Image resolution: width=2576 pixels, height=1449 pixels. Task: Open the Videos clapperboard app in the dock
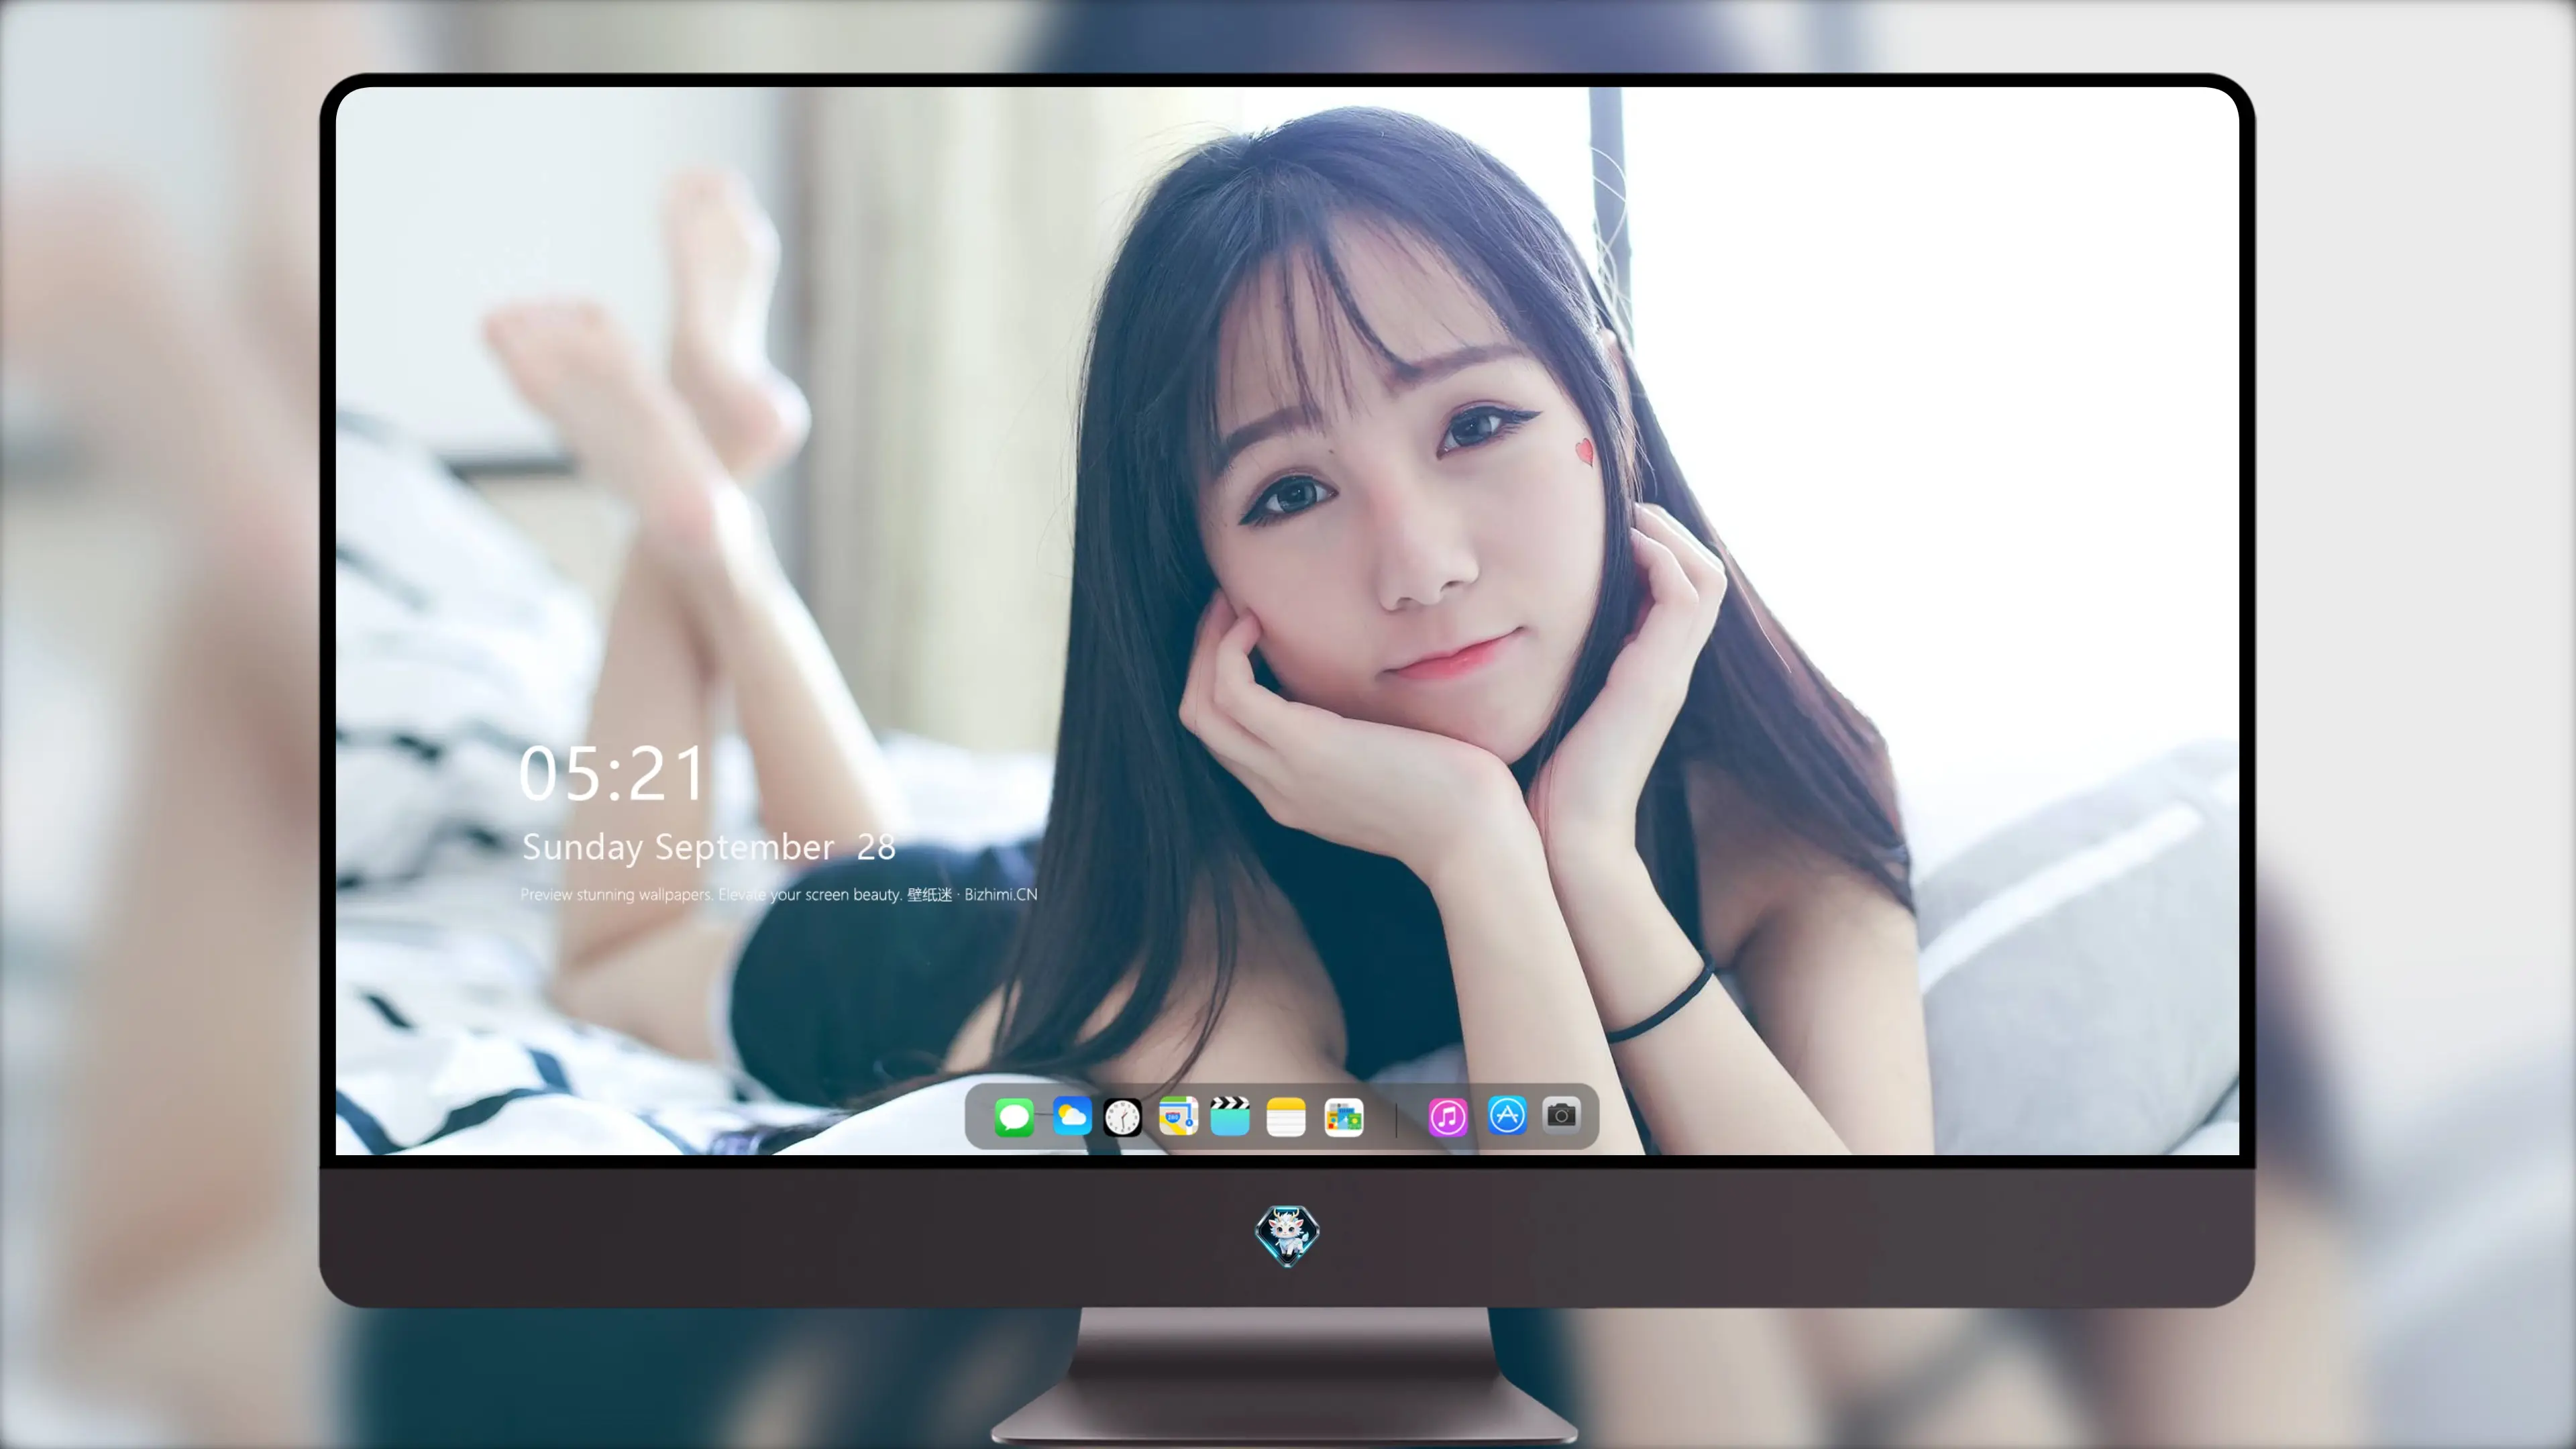coord(1230,1116)
